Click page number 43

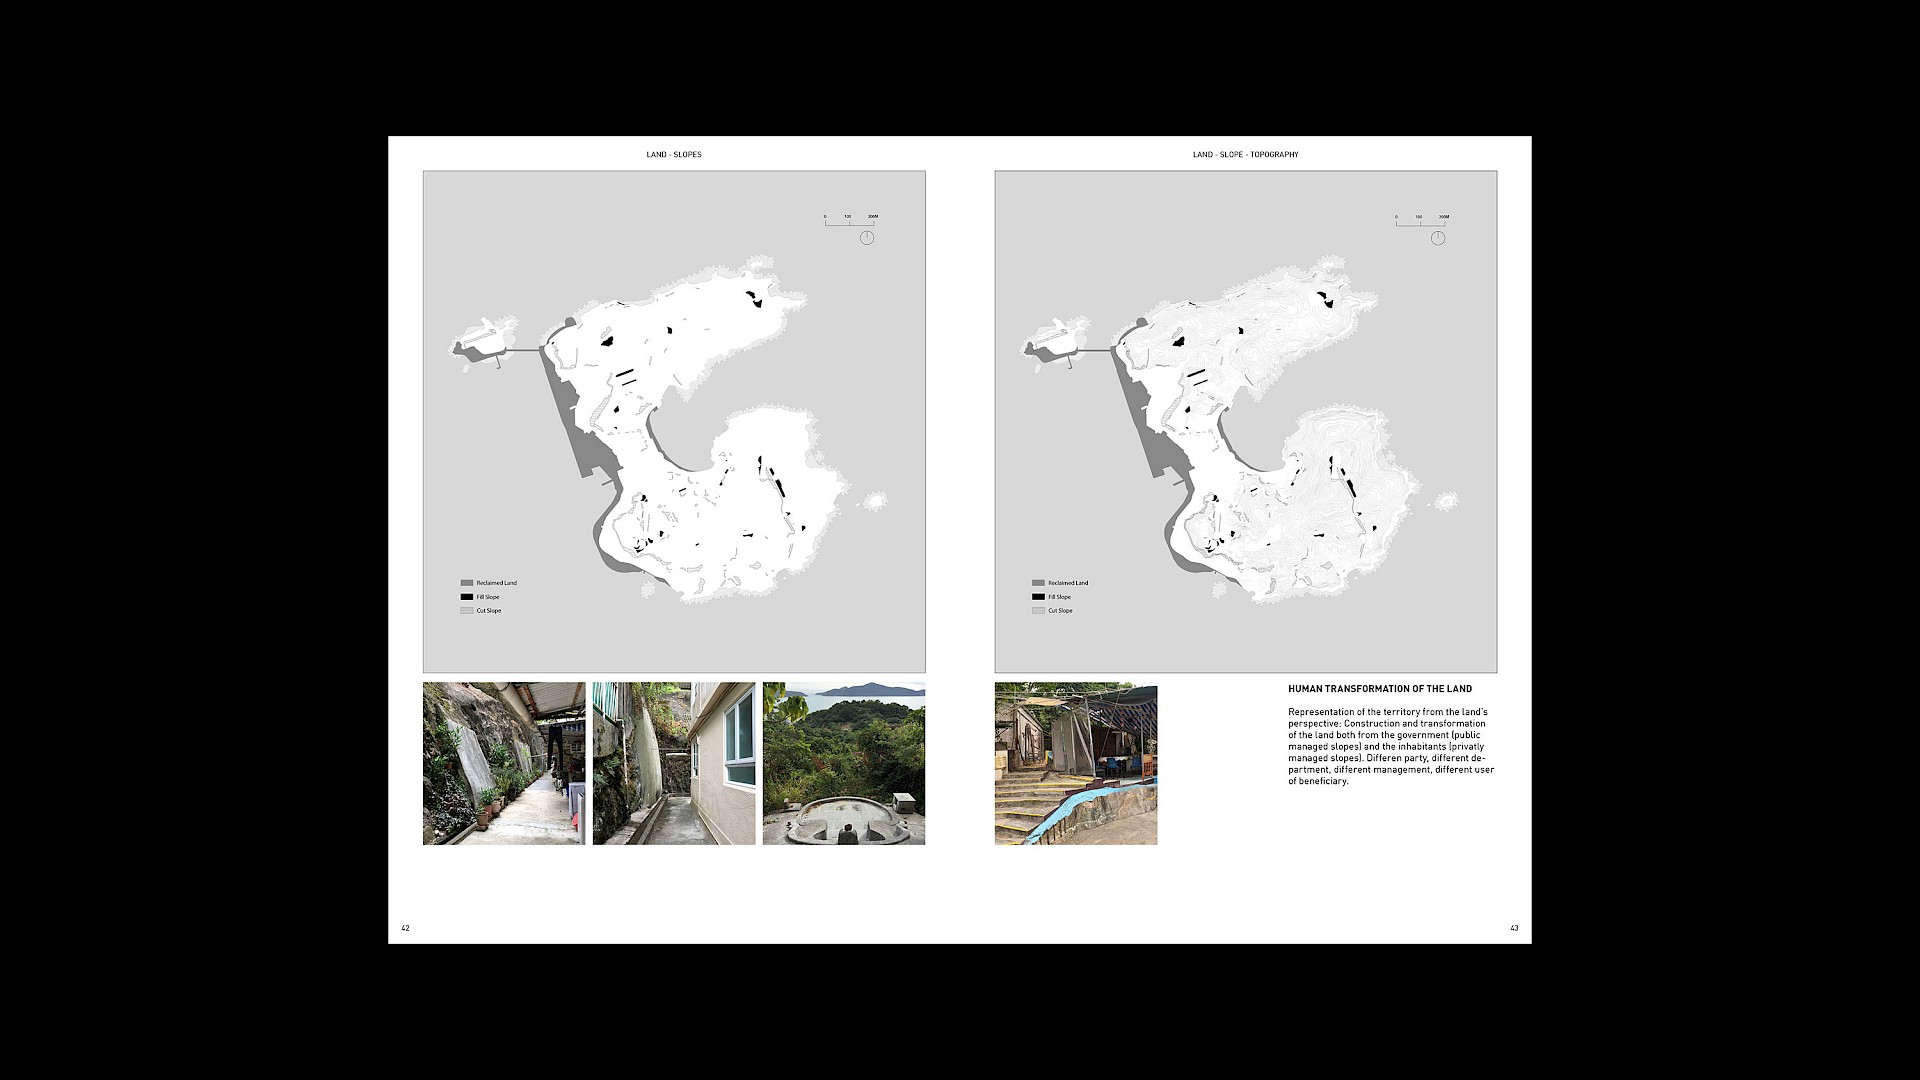pyautogui.click(x=1514, y=928)
